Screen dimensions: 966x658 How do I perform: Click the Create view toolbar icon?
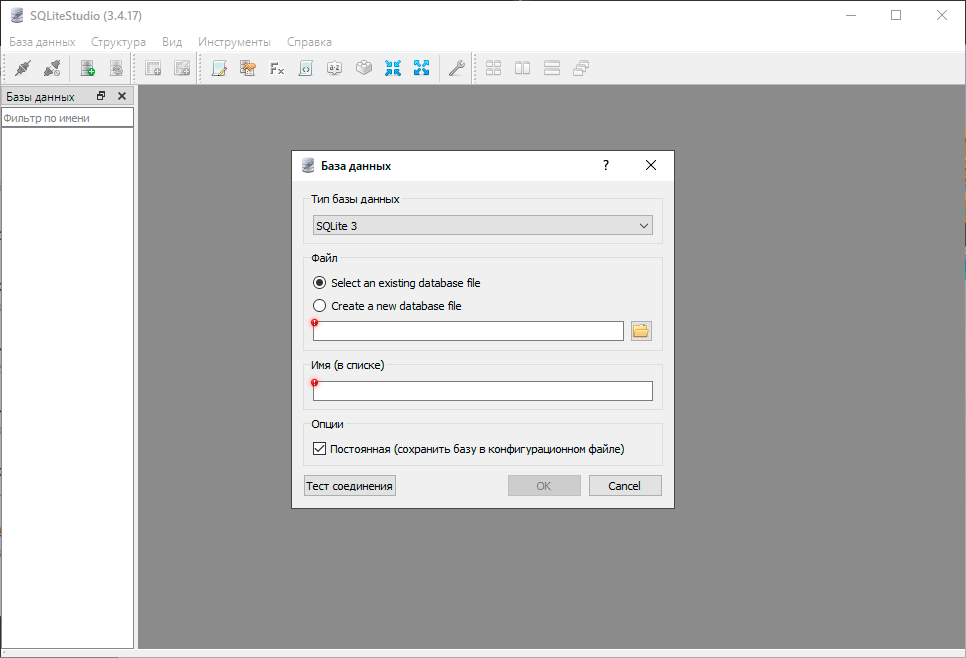tap(182, 68)
